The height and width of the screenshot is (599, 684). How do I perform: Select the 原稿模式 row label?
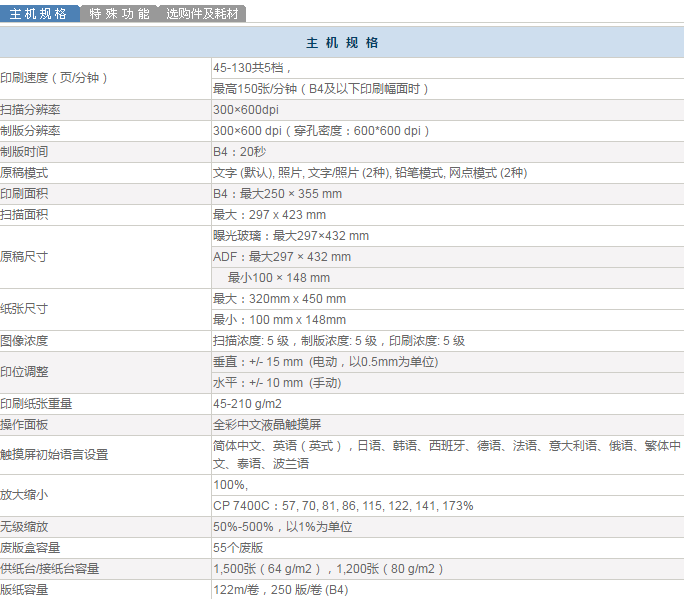tap(24, 173)
